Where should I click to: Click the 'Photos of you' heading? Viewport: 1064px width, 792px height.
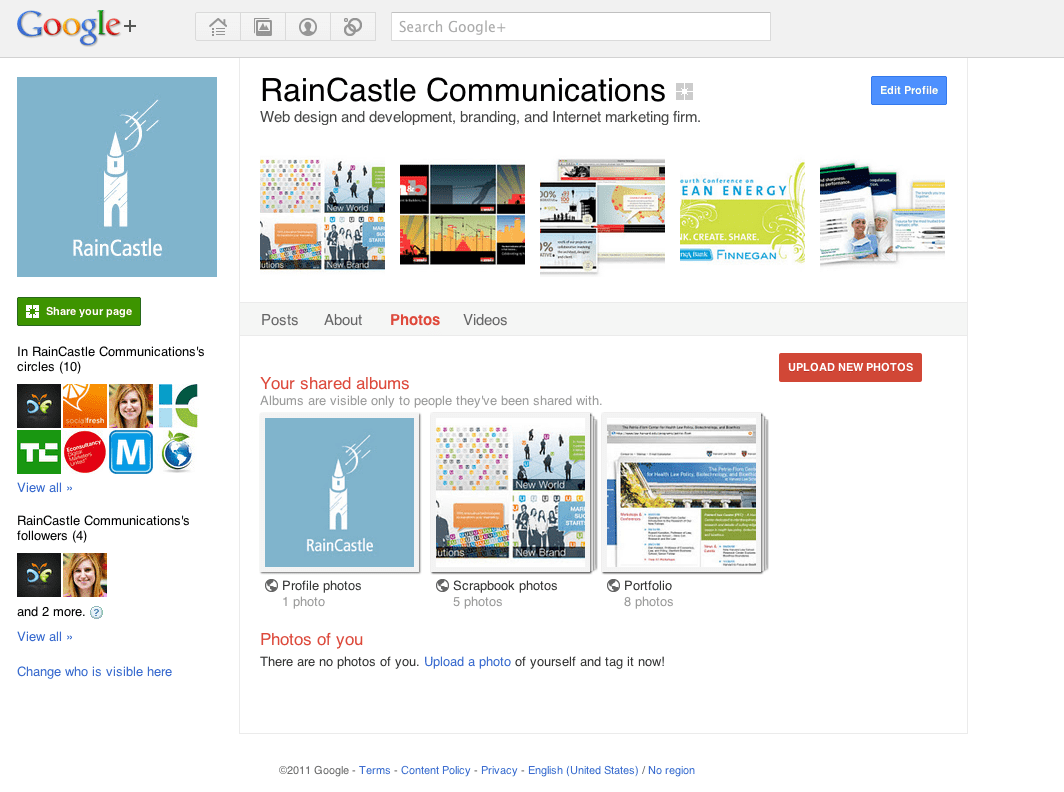(311, 639)
